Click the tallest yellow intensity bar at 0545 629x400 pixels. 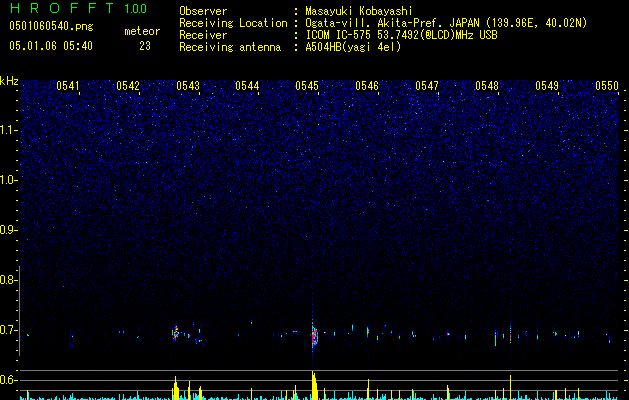tap(313, 385)
